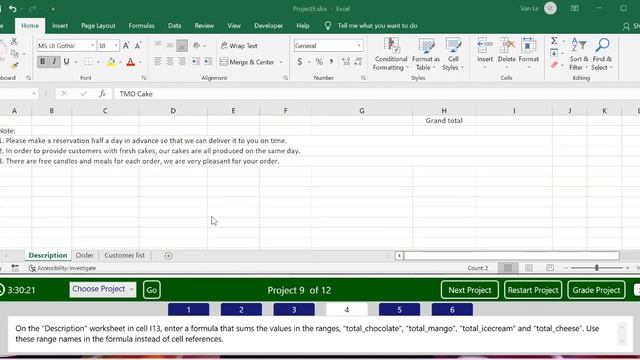
Task: Increase font size with the large A icon
Action: coord(126,46)
